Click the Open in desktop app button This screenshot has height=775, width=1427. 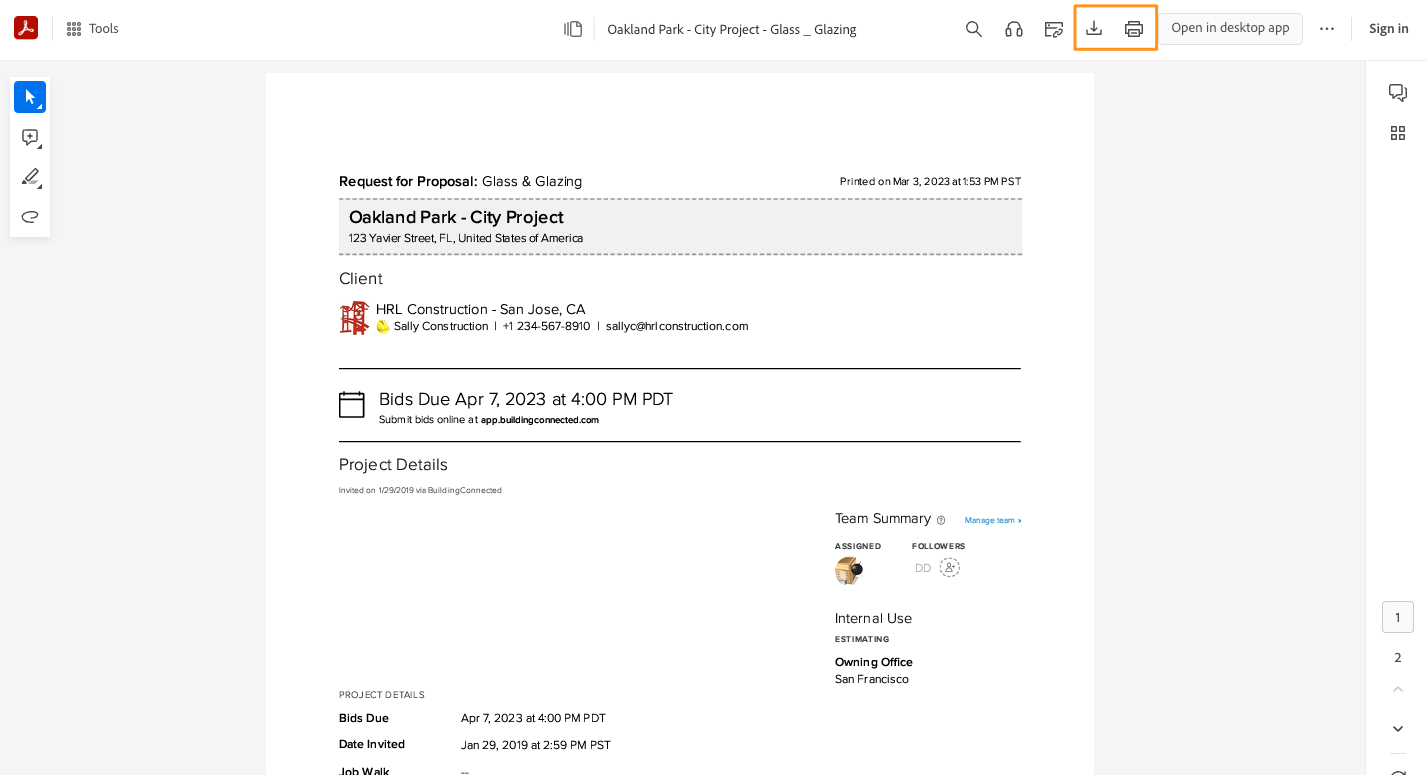point(1230,28)
